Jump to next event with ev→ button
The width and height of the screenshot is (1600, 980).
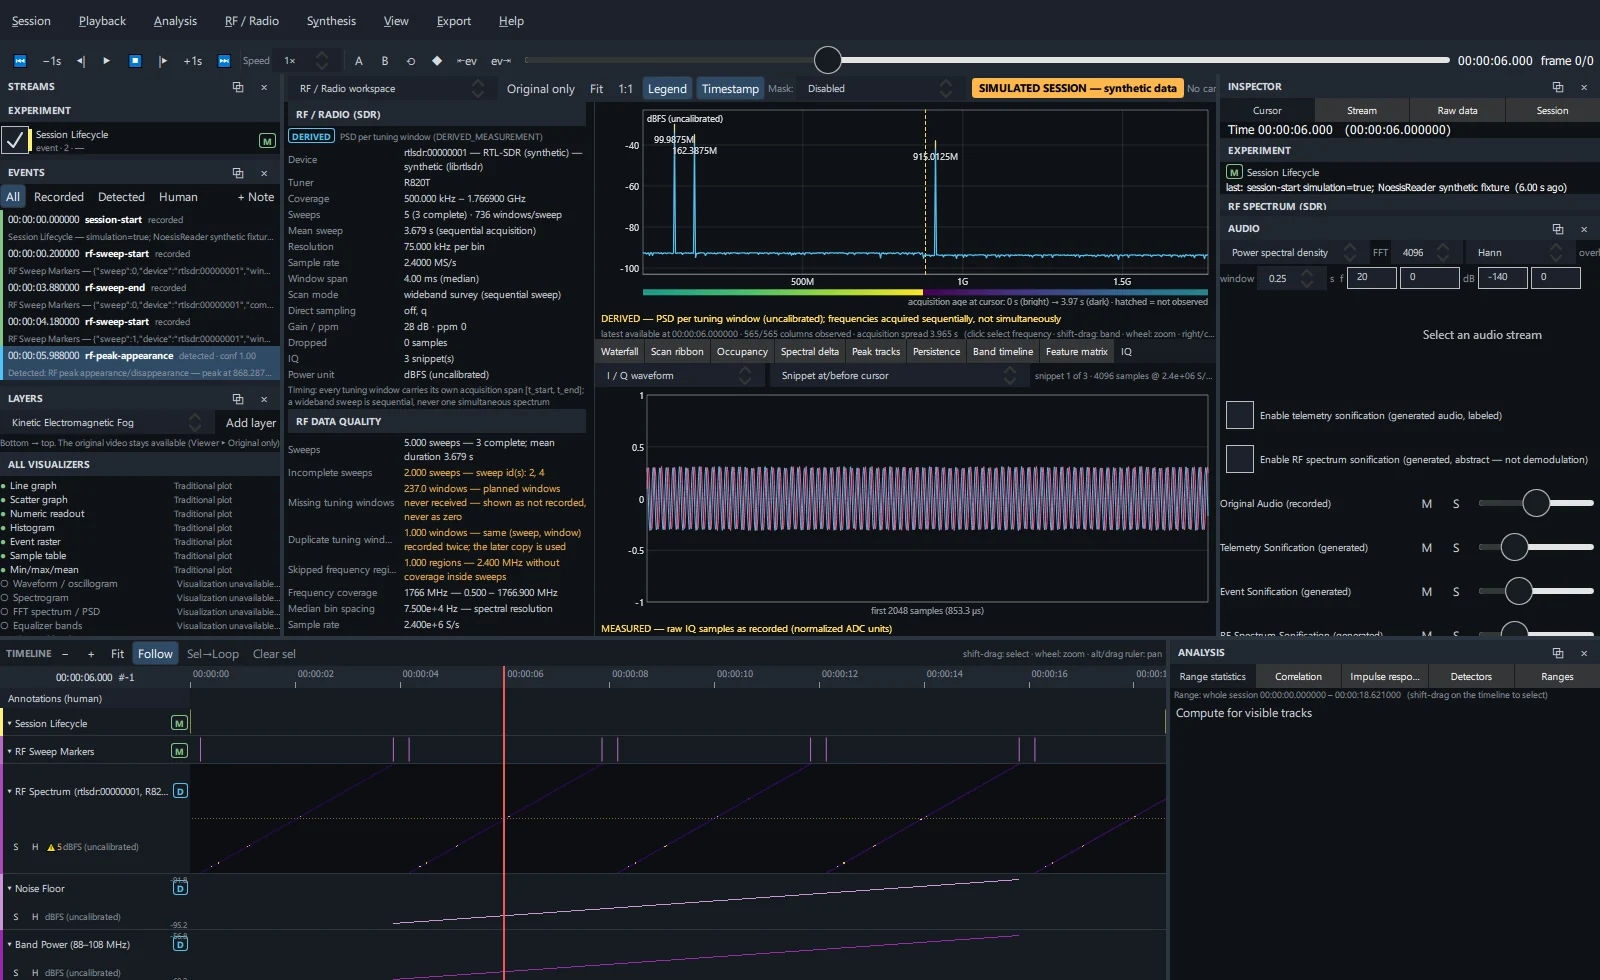click(x=501, y=61)
